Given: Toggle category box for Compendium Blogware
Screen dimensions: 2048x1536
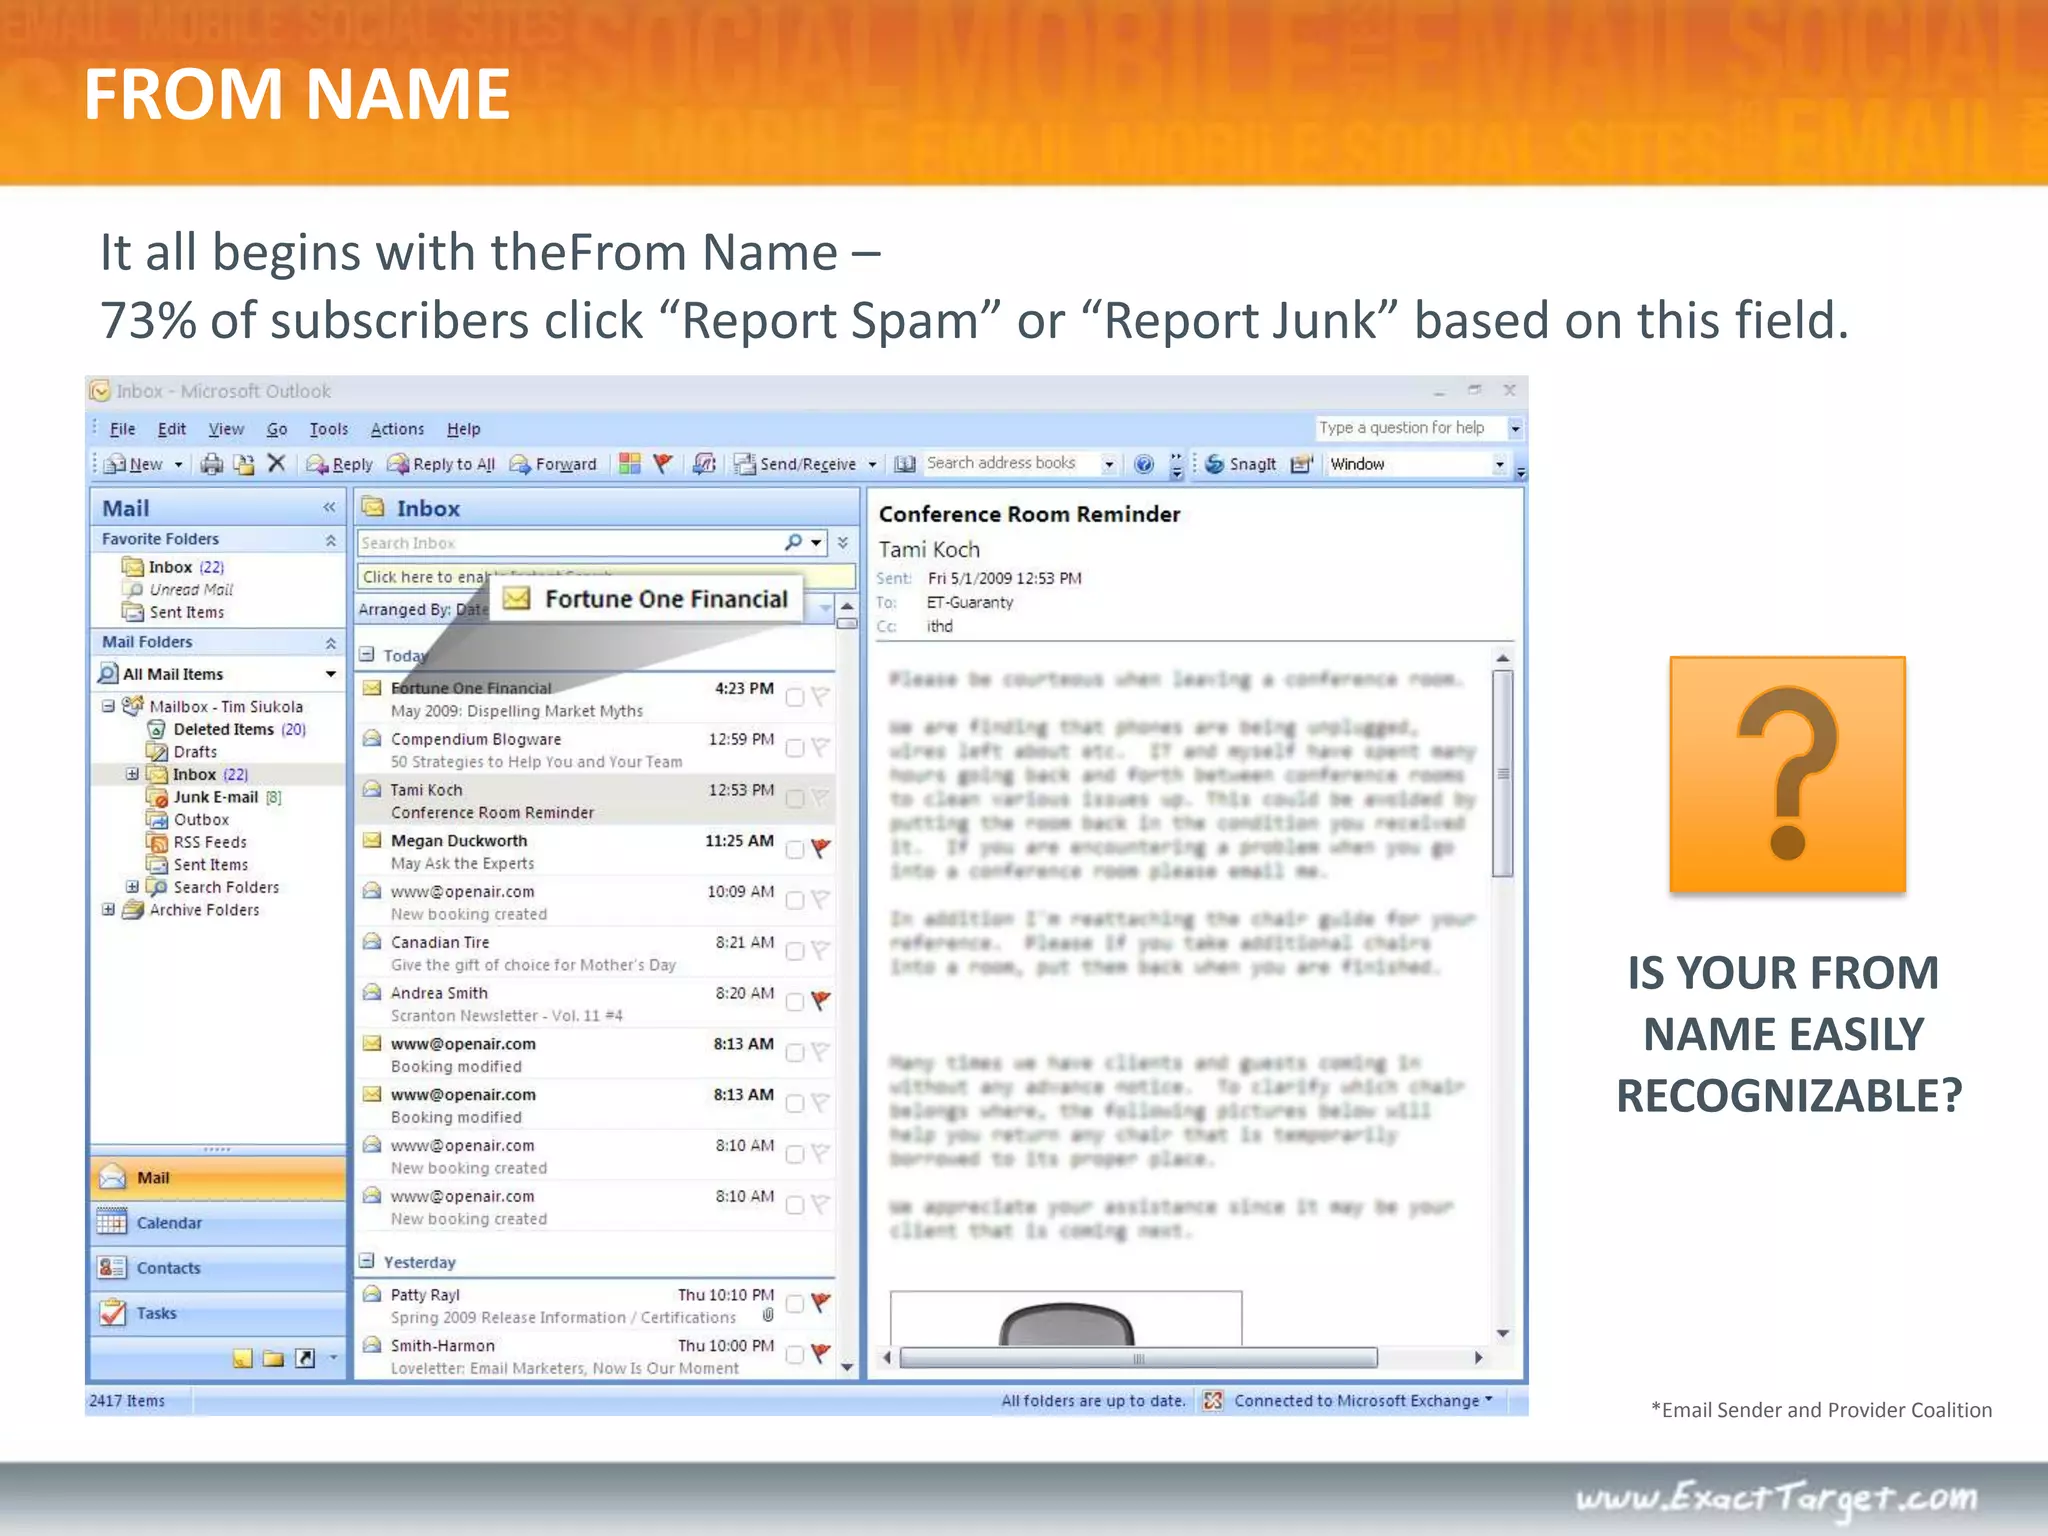Looking at the screenshot, I should point(795,748).
